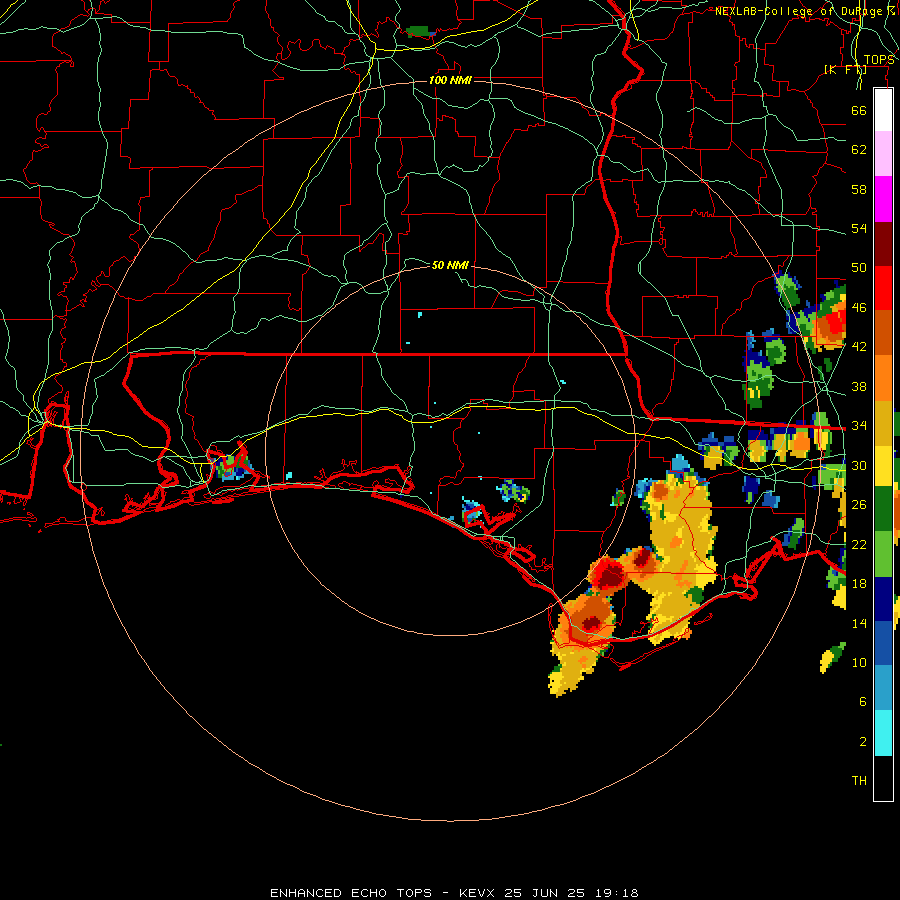
Task: Click the legend value 10
Action: (859, 662)
